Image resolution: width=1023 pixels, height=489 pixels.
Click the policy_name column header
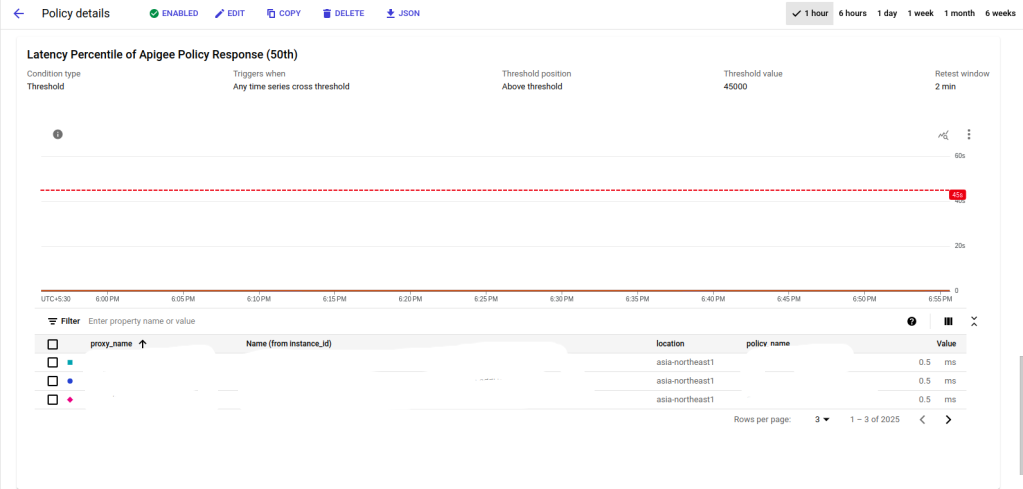click(768, 344)
